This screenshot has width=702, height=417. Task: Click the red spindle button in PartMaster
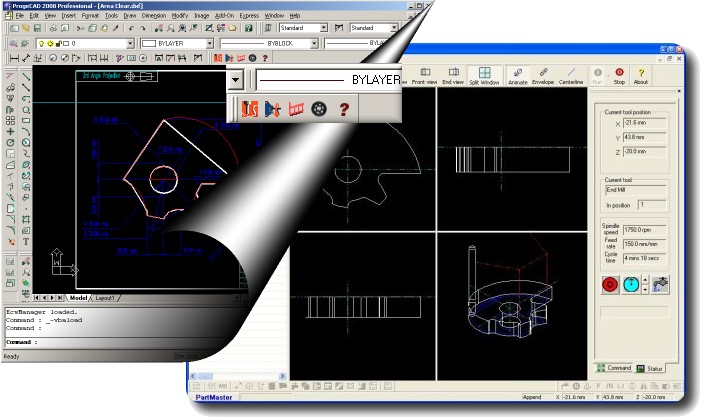pos(610,284)
